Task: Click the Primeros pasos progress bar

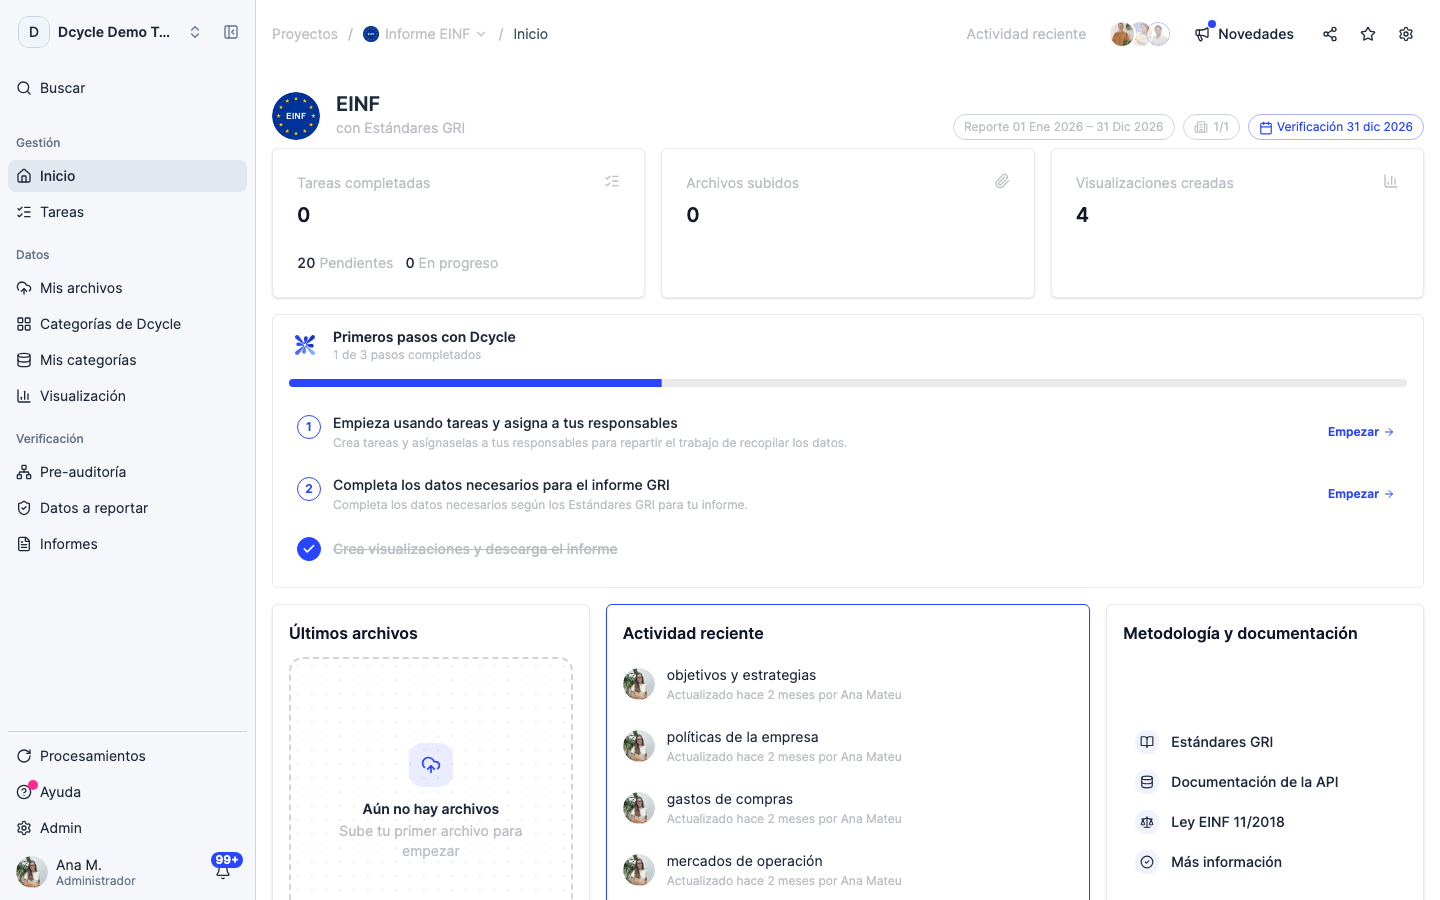Action: (x=848, y=383)
